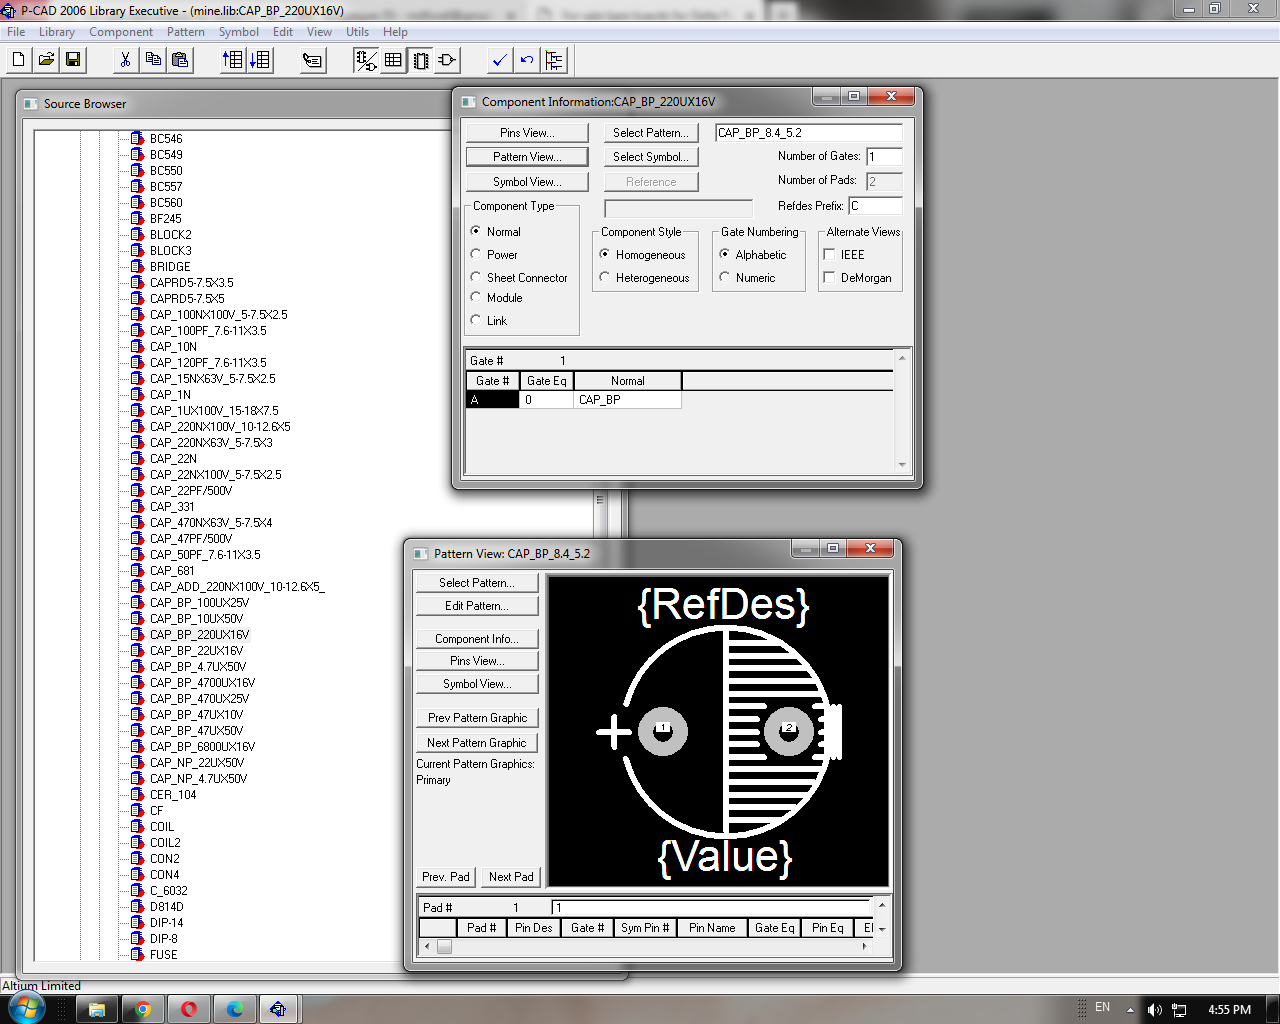Click the volume speaker tray icon

(1155, 1009)
